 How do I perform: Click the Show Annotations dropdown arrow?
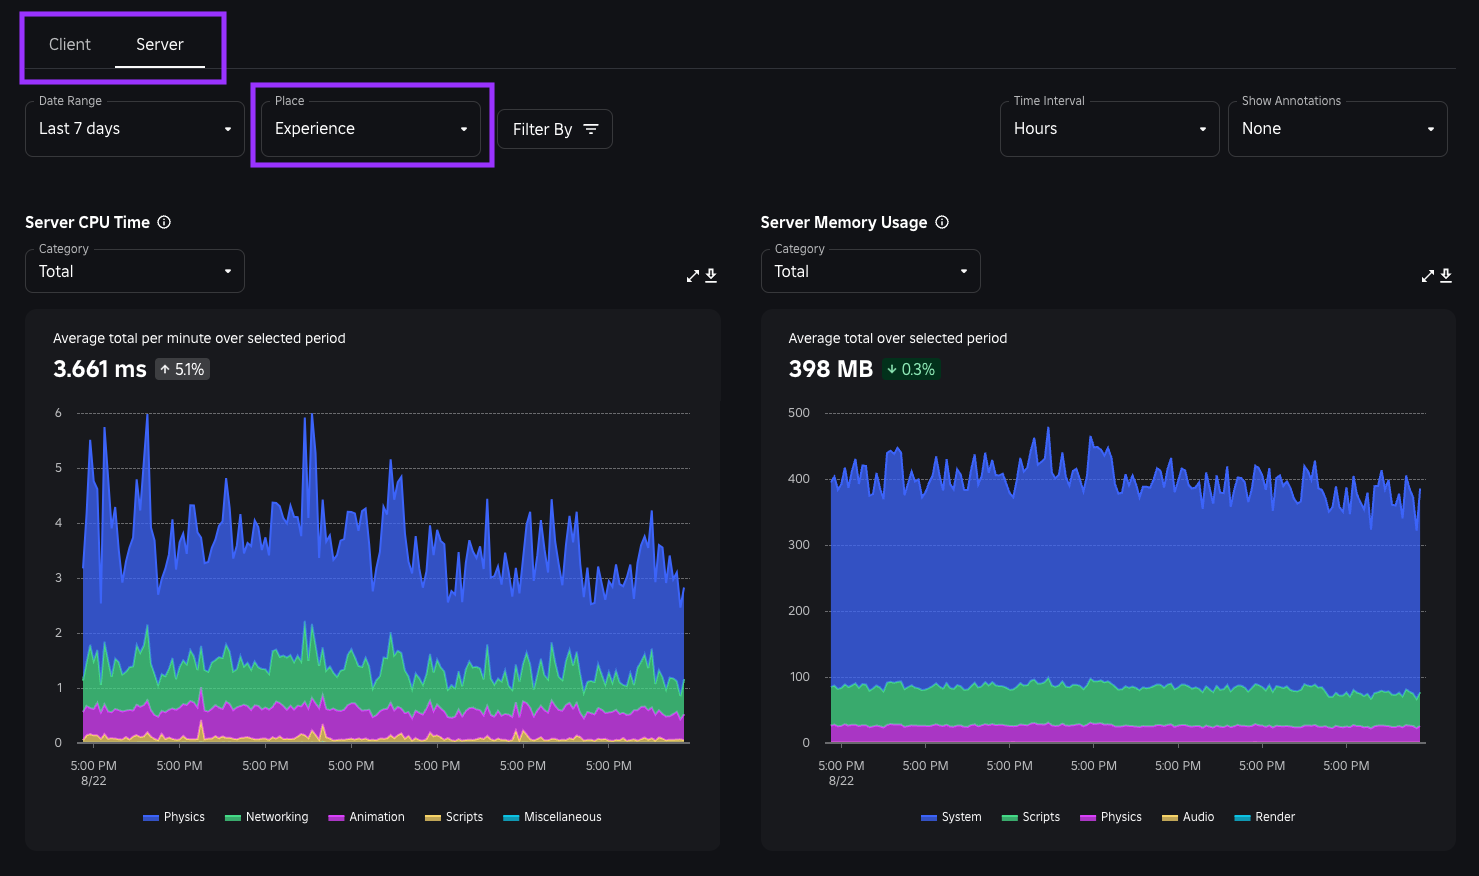pyautogui.click(x=1431, y=129)
